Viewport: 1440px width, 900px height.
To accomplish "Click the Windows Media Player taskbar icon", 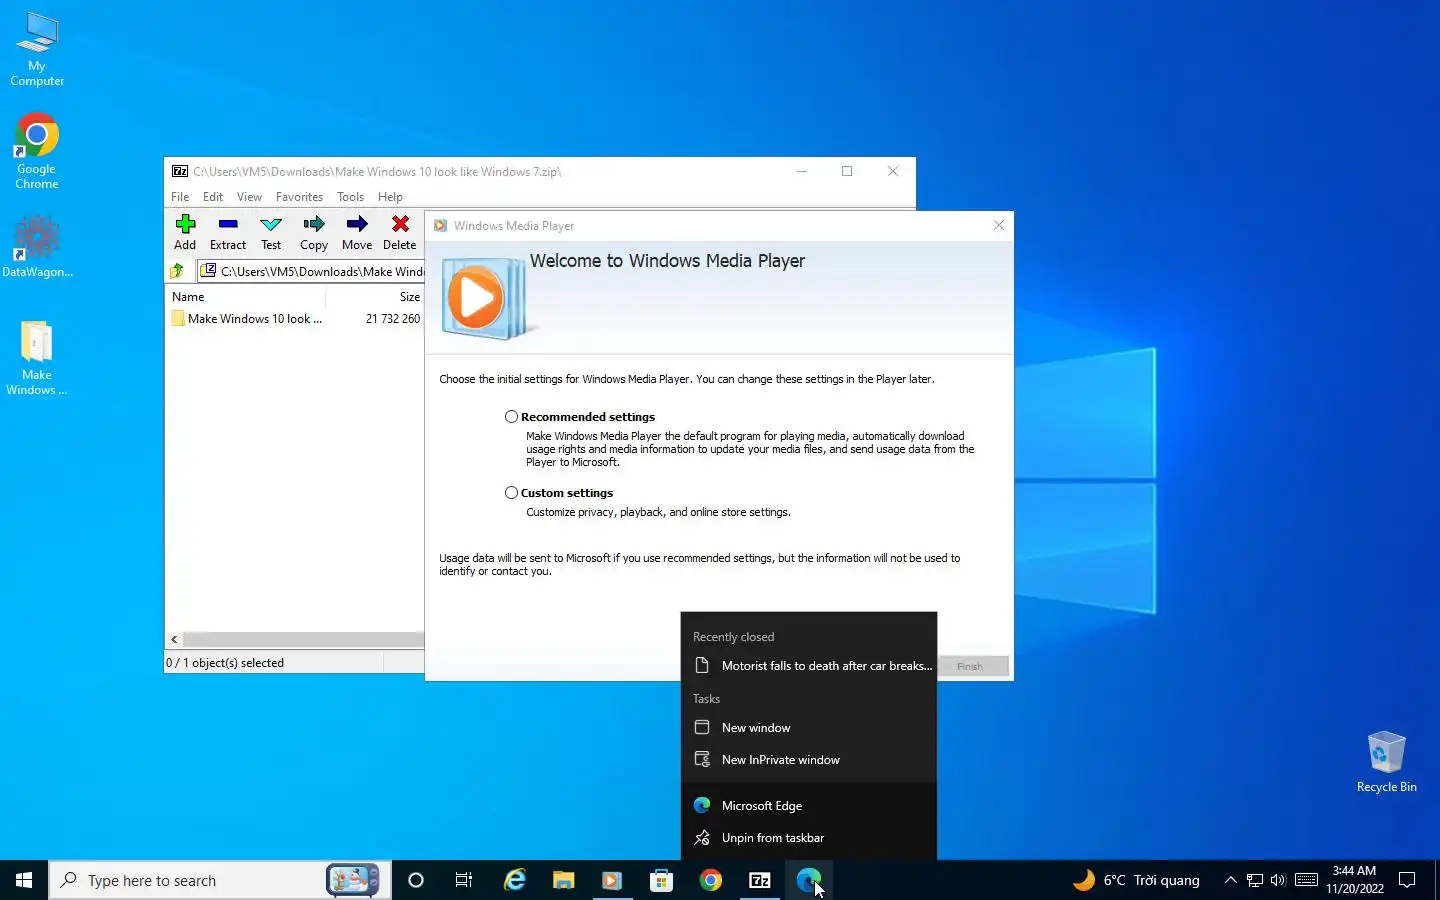I will (612, 880).
